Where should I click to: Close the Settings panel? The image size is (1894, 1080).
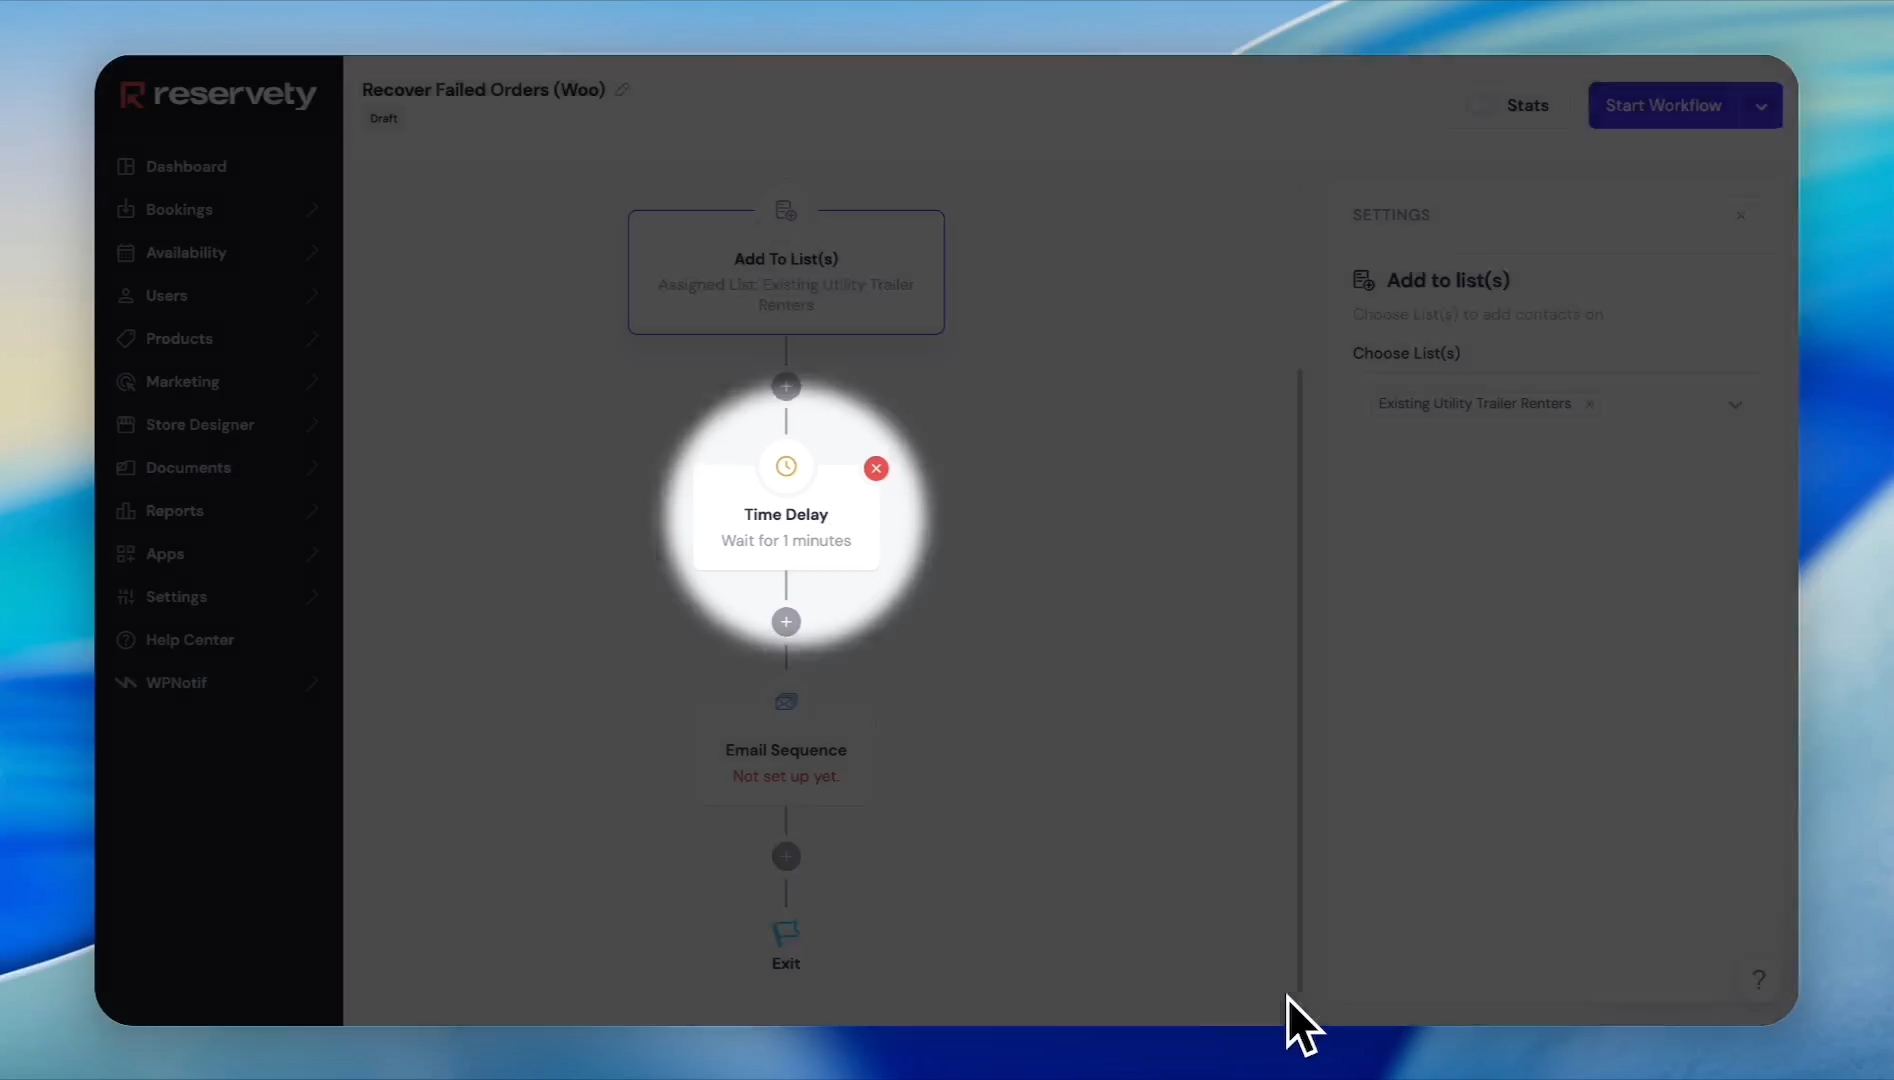1741,215
